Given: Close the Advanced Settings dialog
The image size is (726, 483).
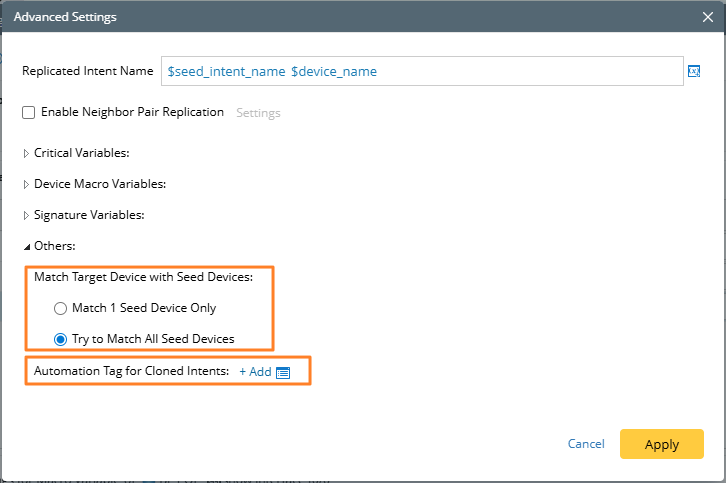Looking at the screenshot, I should pos(708,17).
